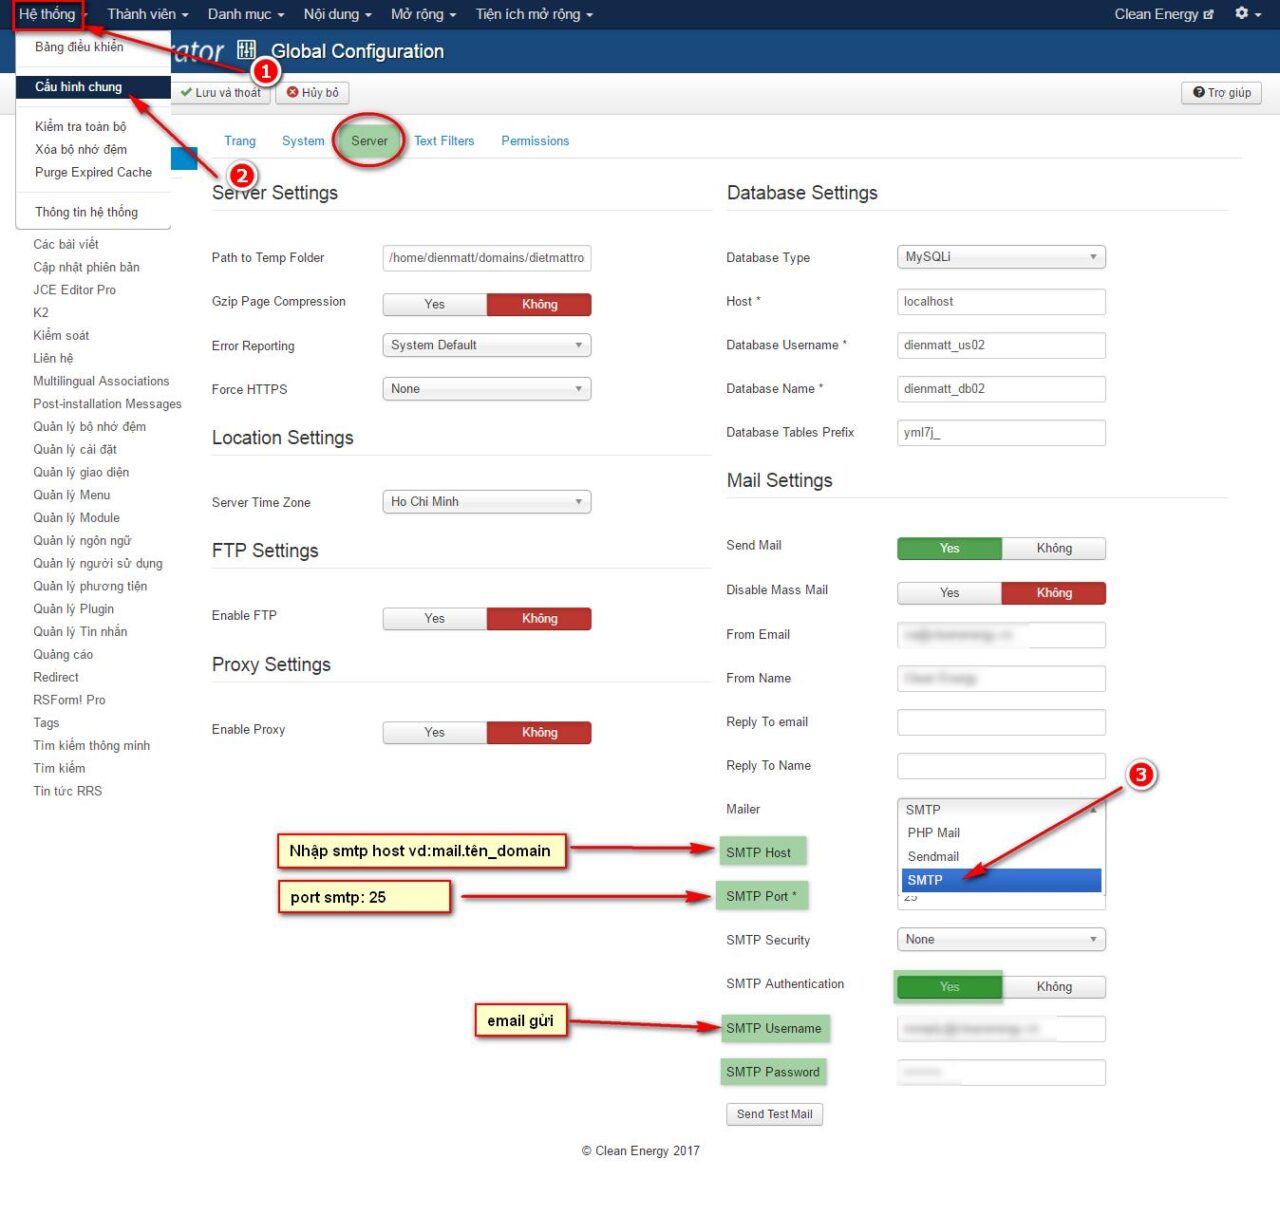1280x1215 pixels.
Task: Focus the Database Tables Prefix field
Action: [1002, 433]
